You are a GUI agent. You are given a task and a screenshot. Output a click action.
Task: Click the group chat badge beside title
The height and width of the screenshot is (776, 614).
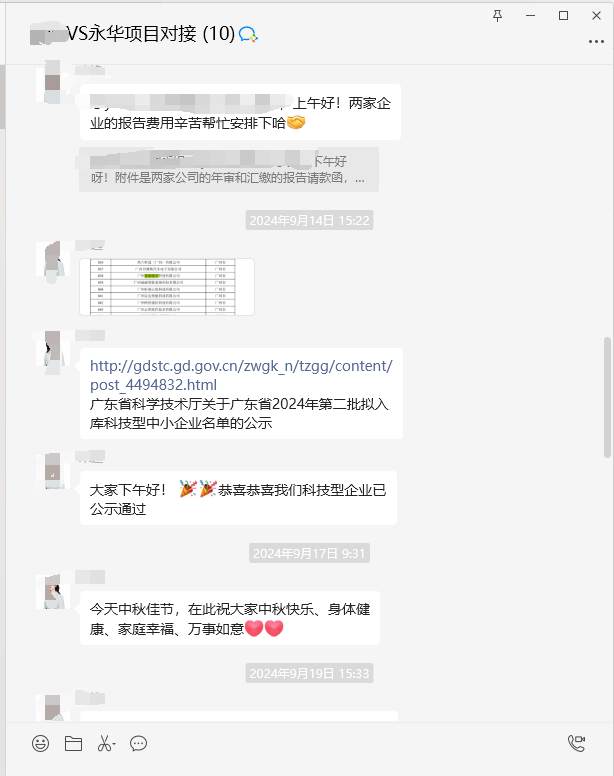[248, 34]
